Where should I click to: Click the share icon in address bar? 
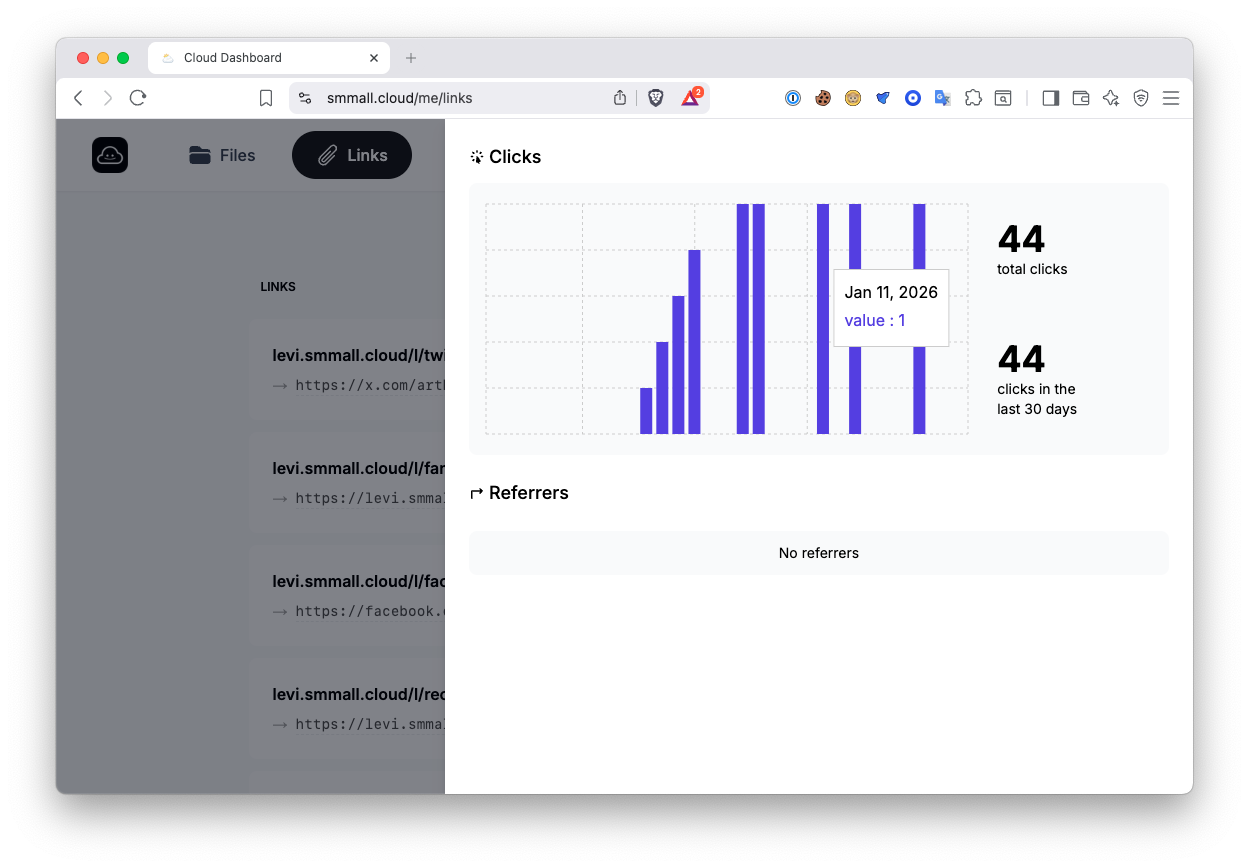pos(620,98)
